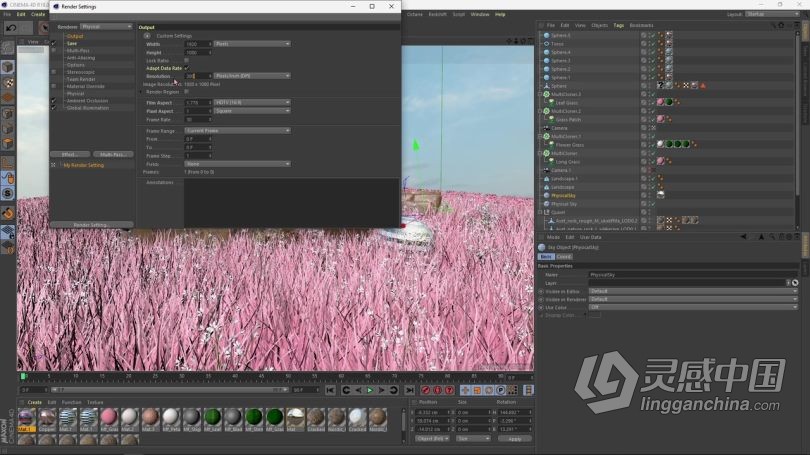Image resolution: width=810 pixels, height=455 pixels.
Task: Click the Render Setting... button
Action: [91, 225]
